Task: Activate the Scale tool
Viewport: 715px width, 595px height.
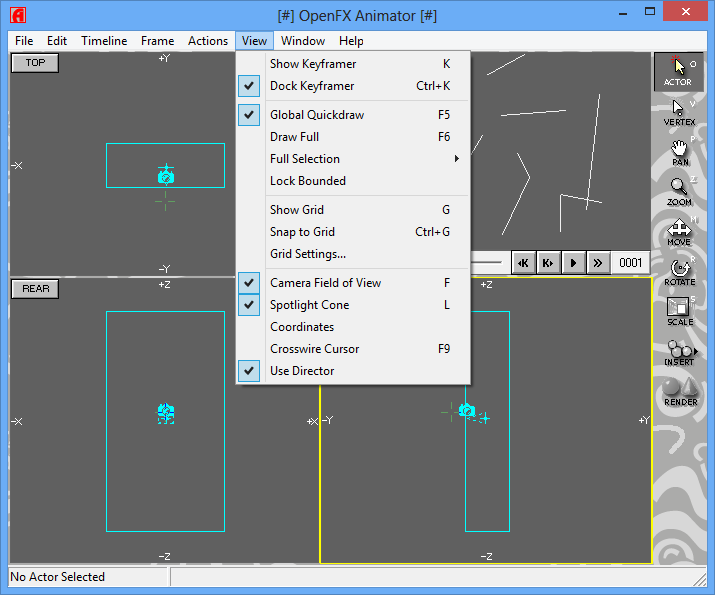Action: 679,312
